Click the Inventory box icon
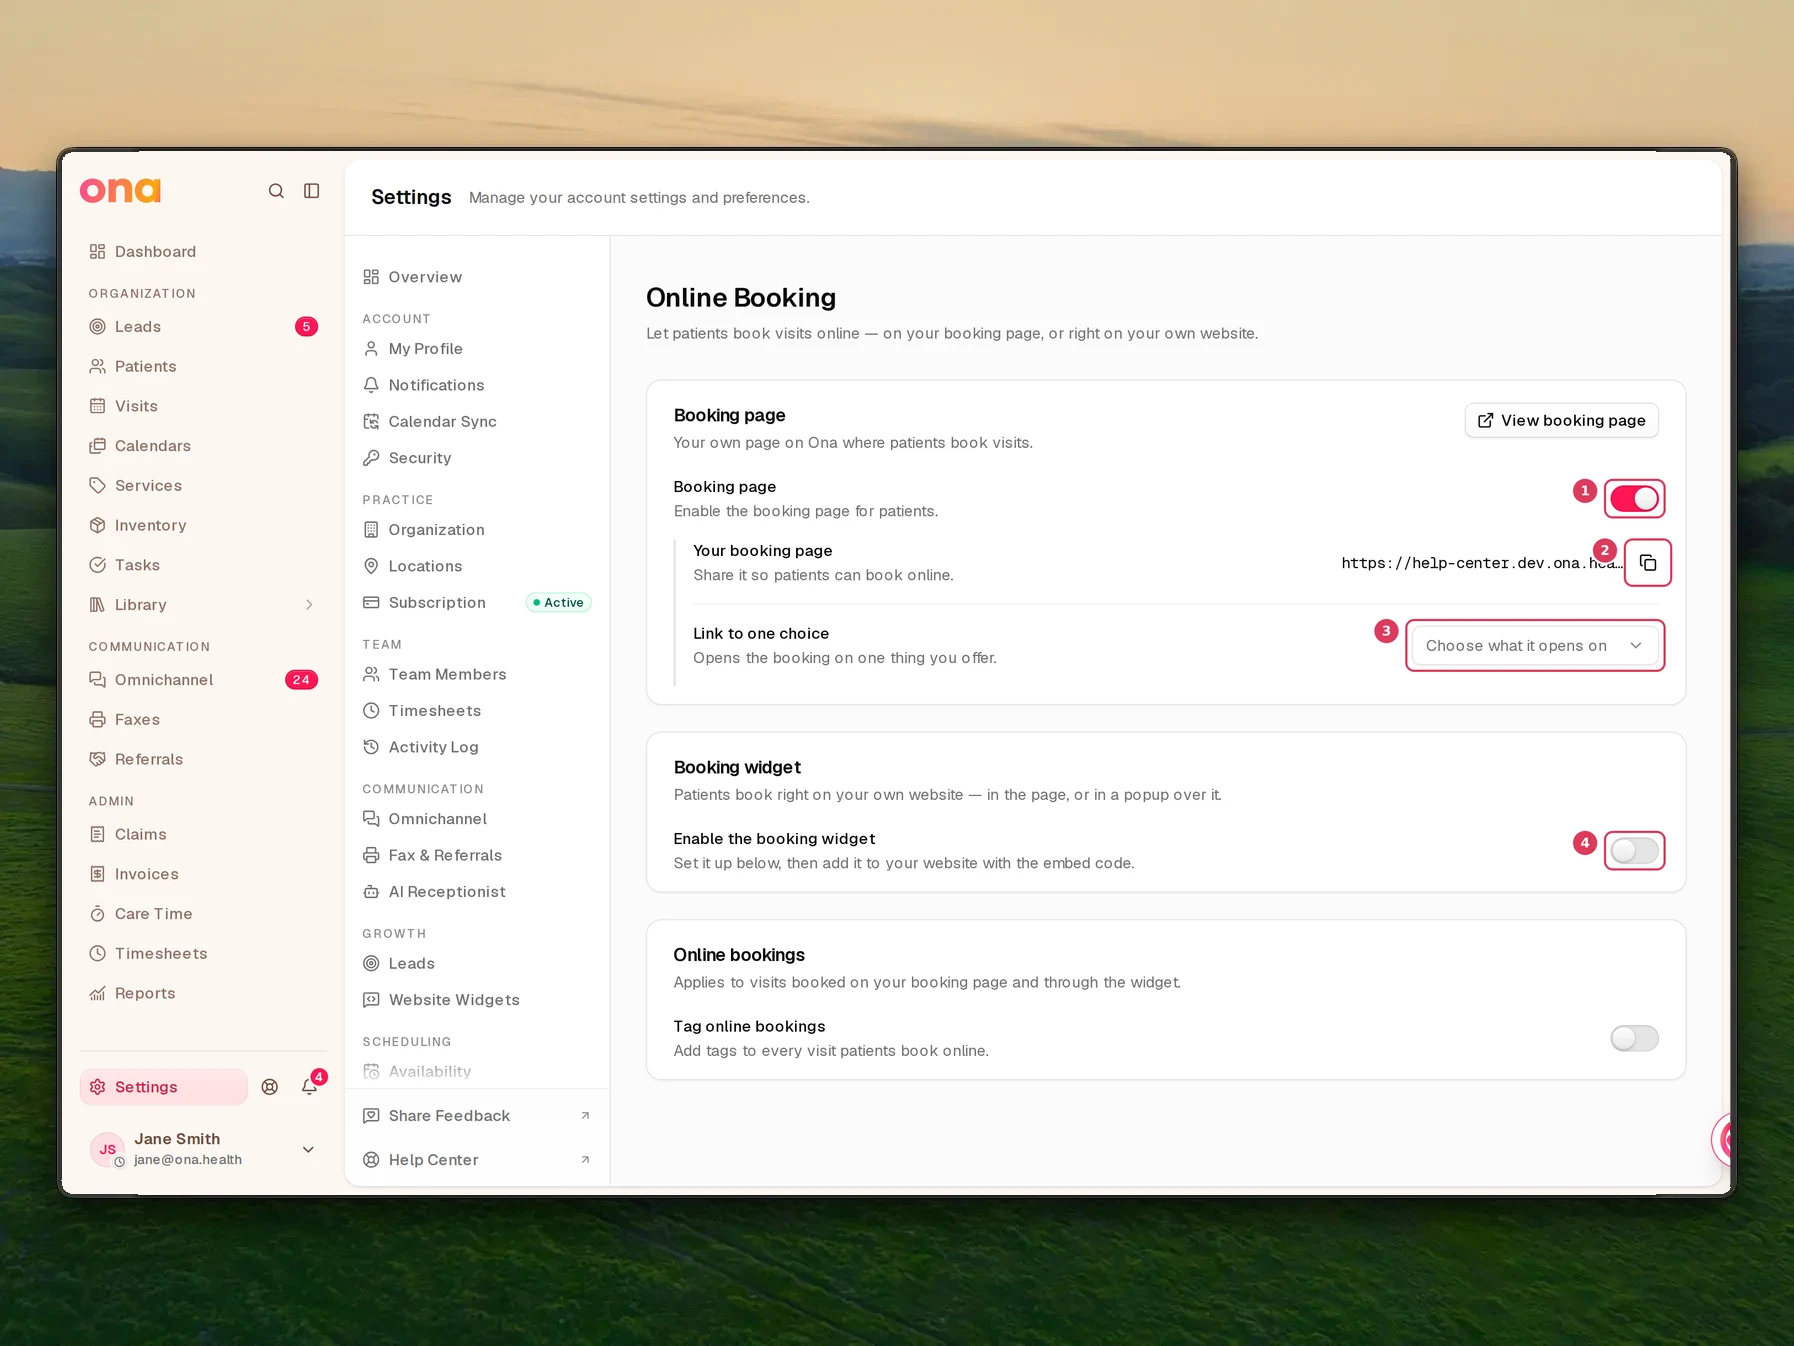The width and height of the screenshot is (1794, 1346). point(97,526)
